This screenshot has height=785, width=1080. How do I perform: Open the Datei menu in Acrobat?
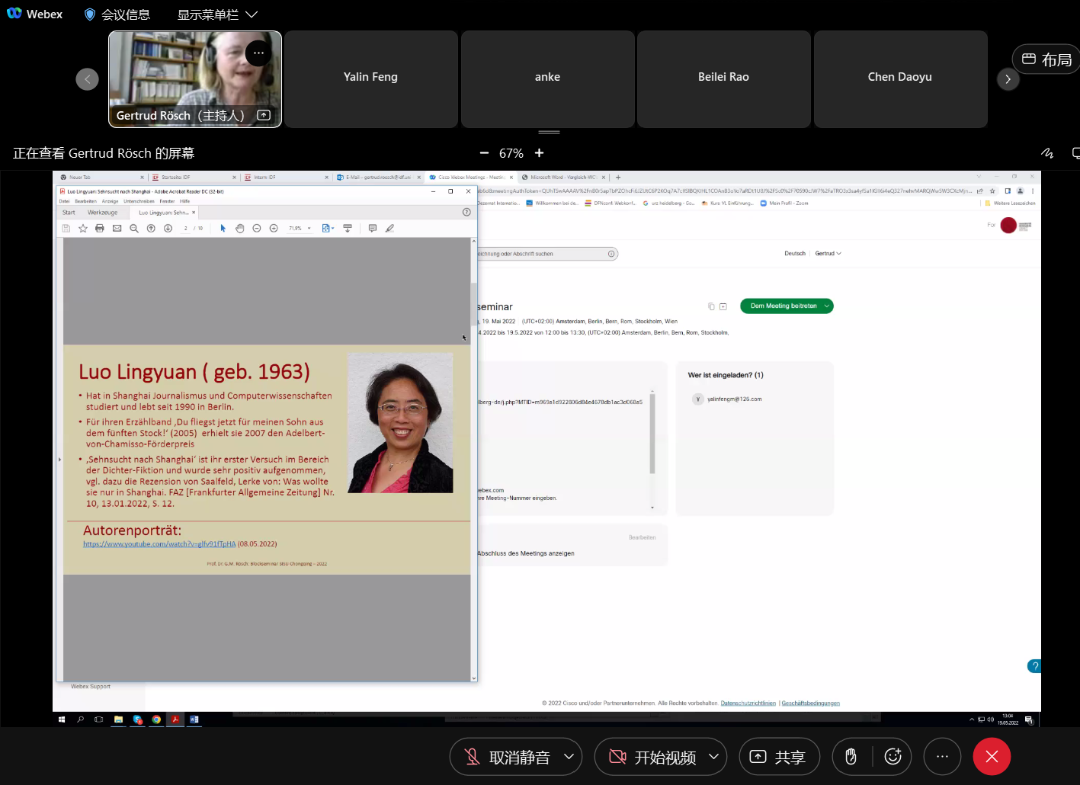tap(64, 201)
